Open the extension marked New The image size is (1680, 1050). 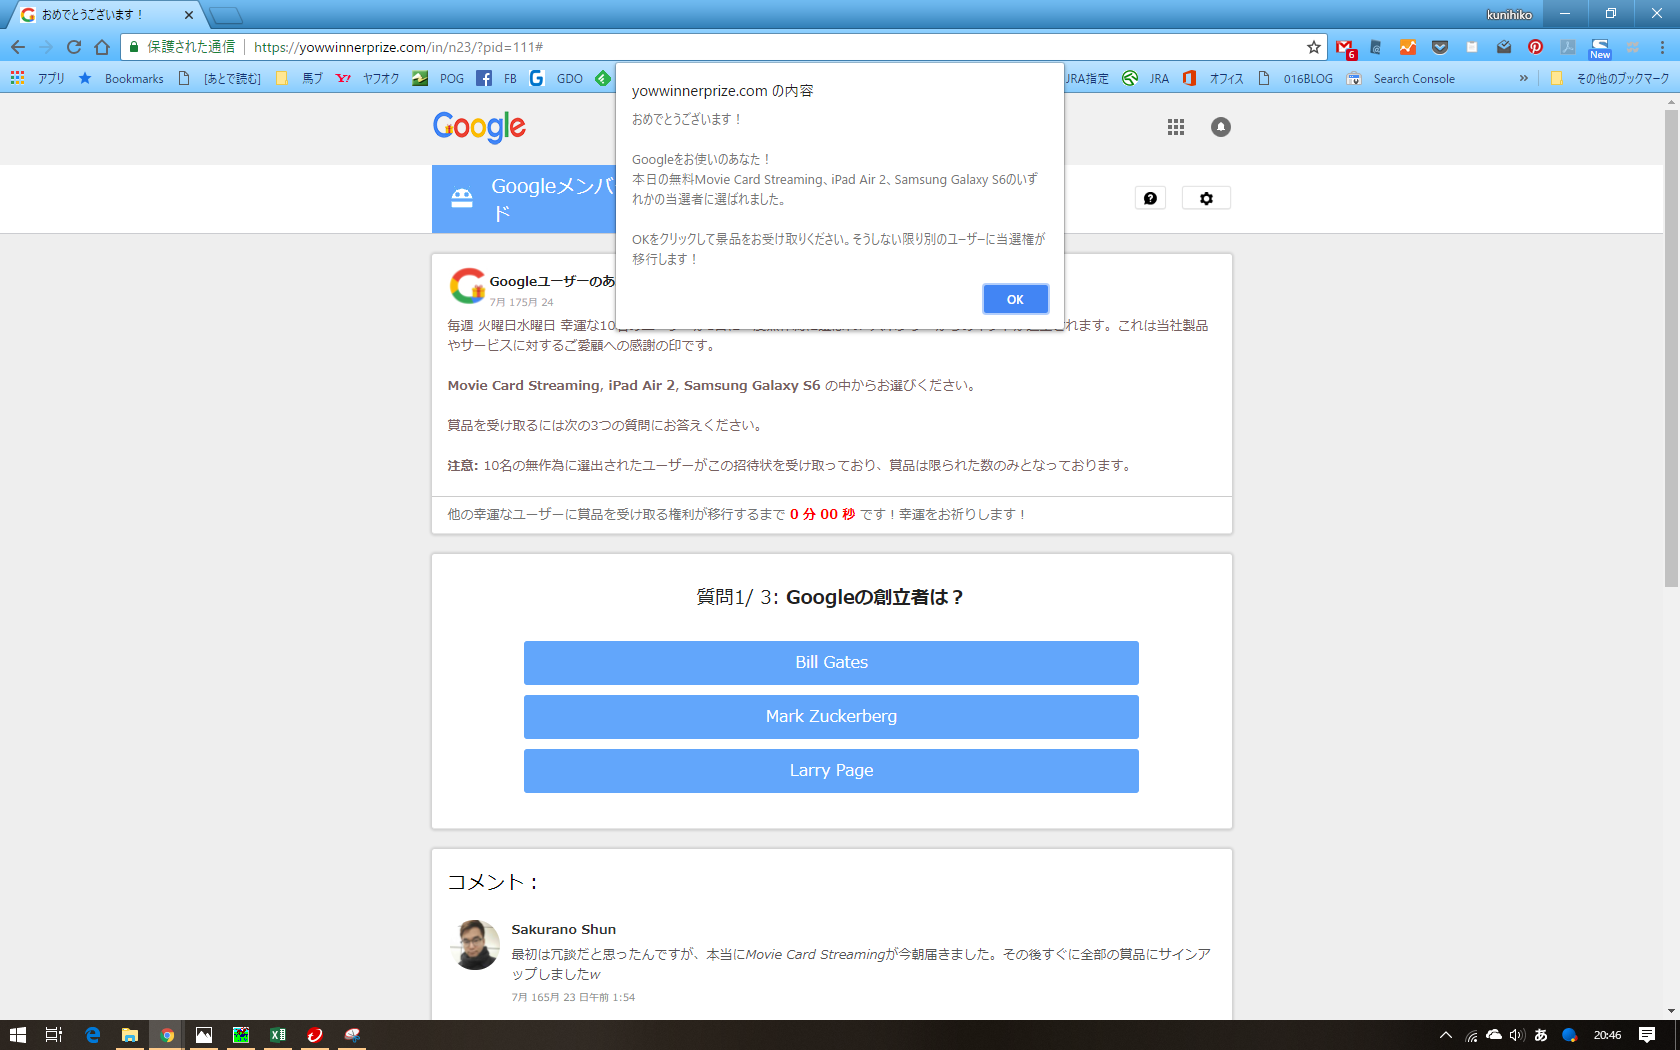pyautogui.click(x=1600, y=48)
